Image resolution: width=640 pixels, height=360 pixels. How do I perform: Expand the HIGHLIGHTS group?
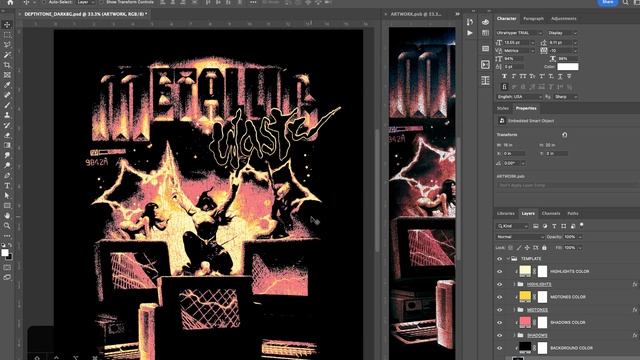514,284
